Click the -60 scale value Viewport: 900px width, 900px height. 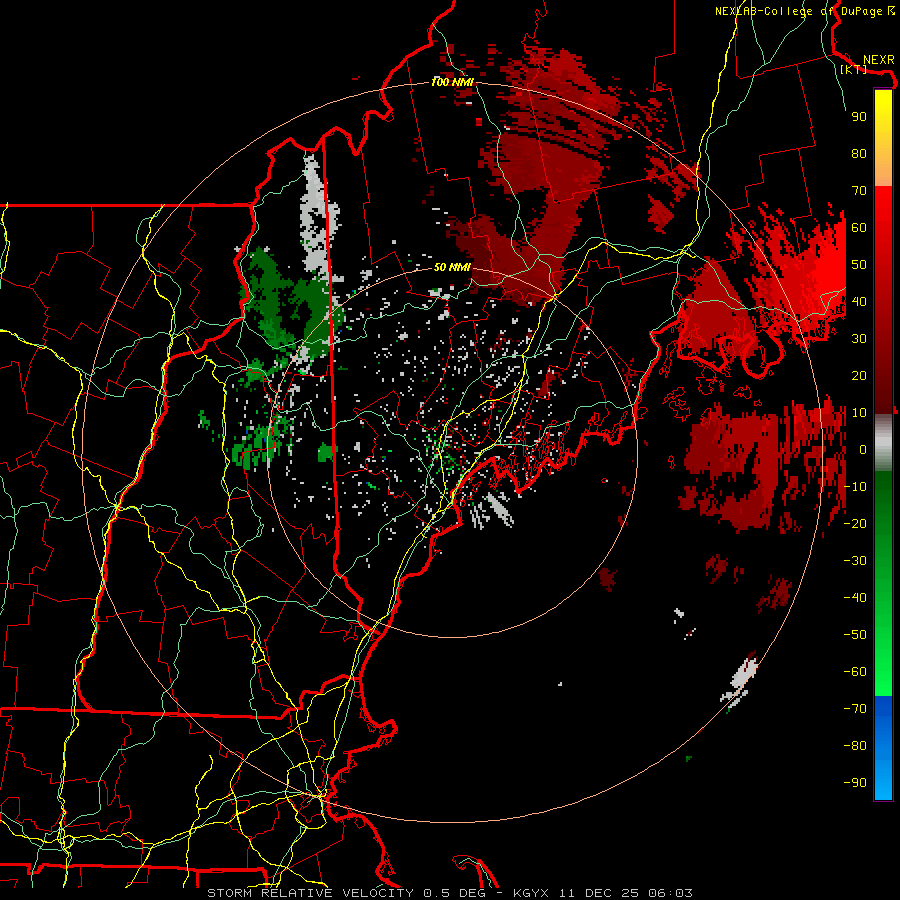coord(855,672)
